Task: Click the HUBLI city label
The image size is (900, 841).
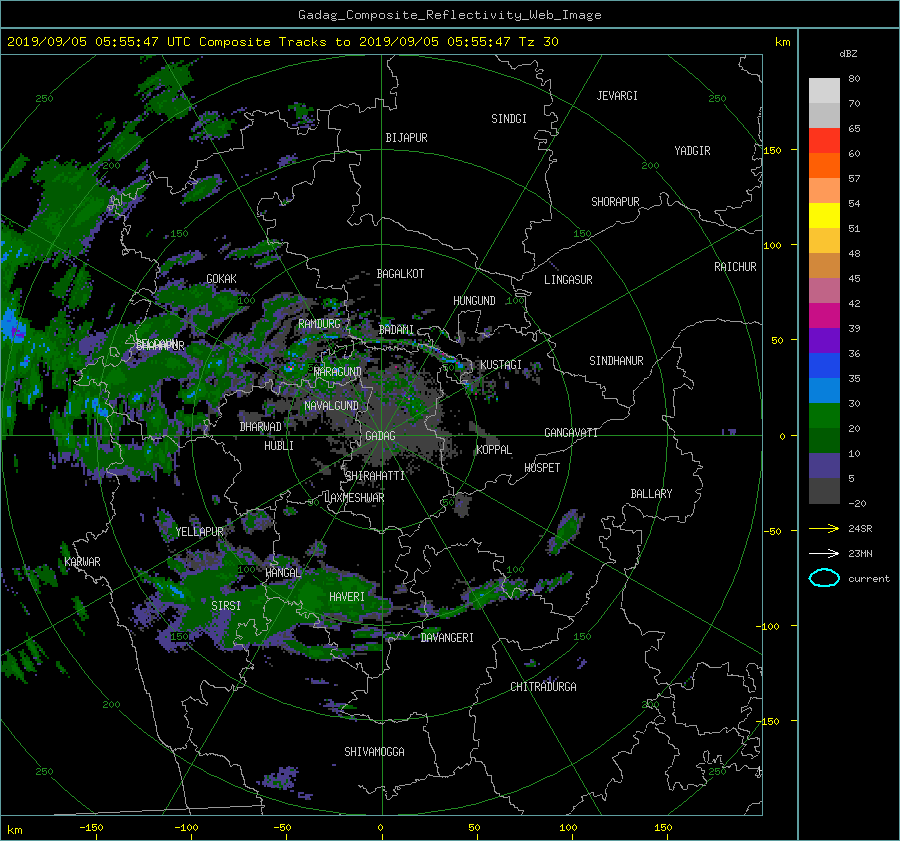Action: pos(279,446)
